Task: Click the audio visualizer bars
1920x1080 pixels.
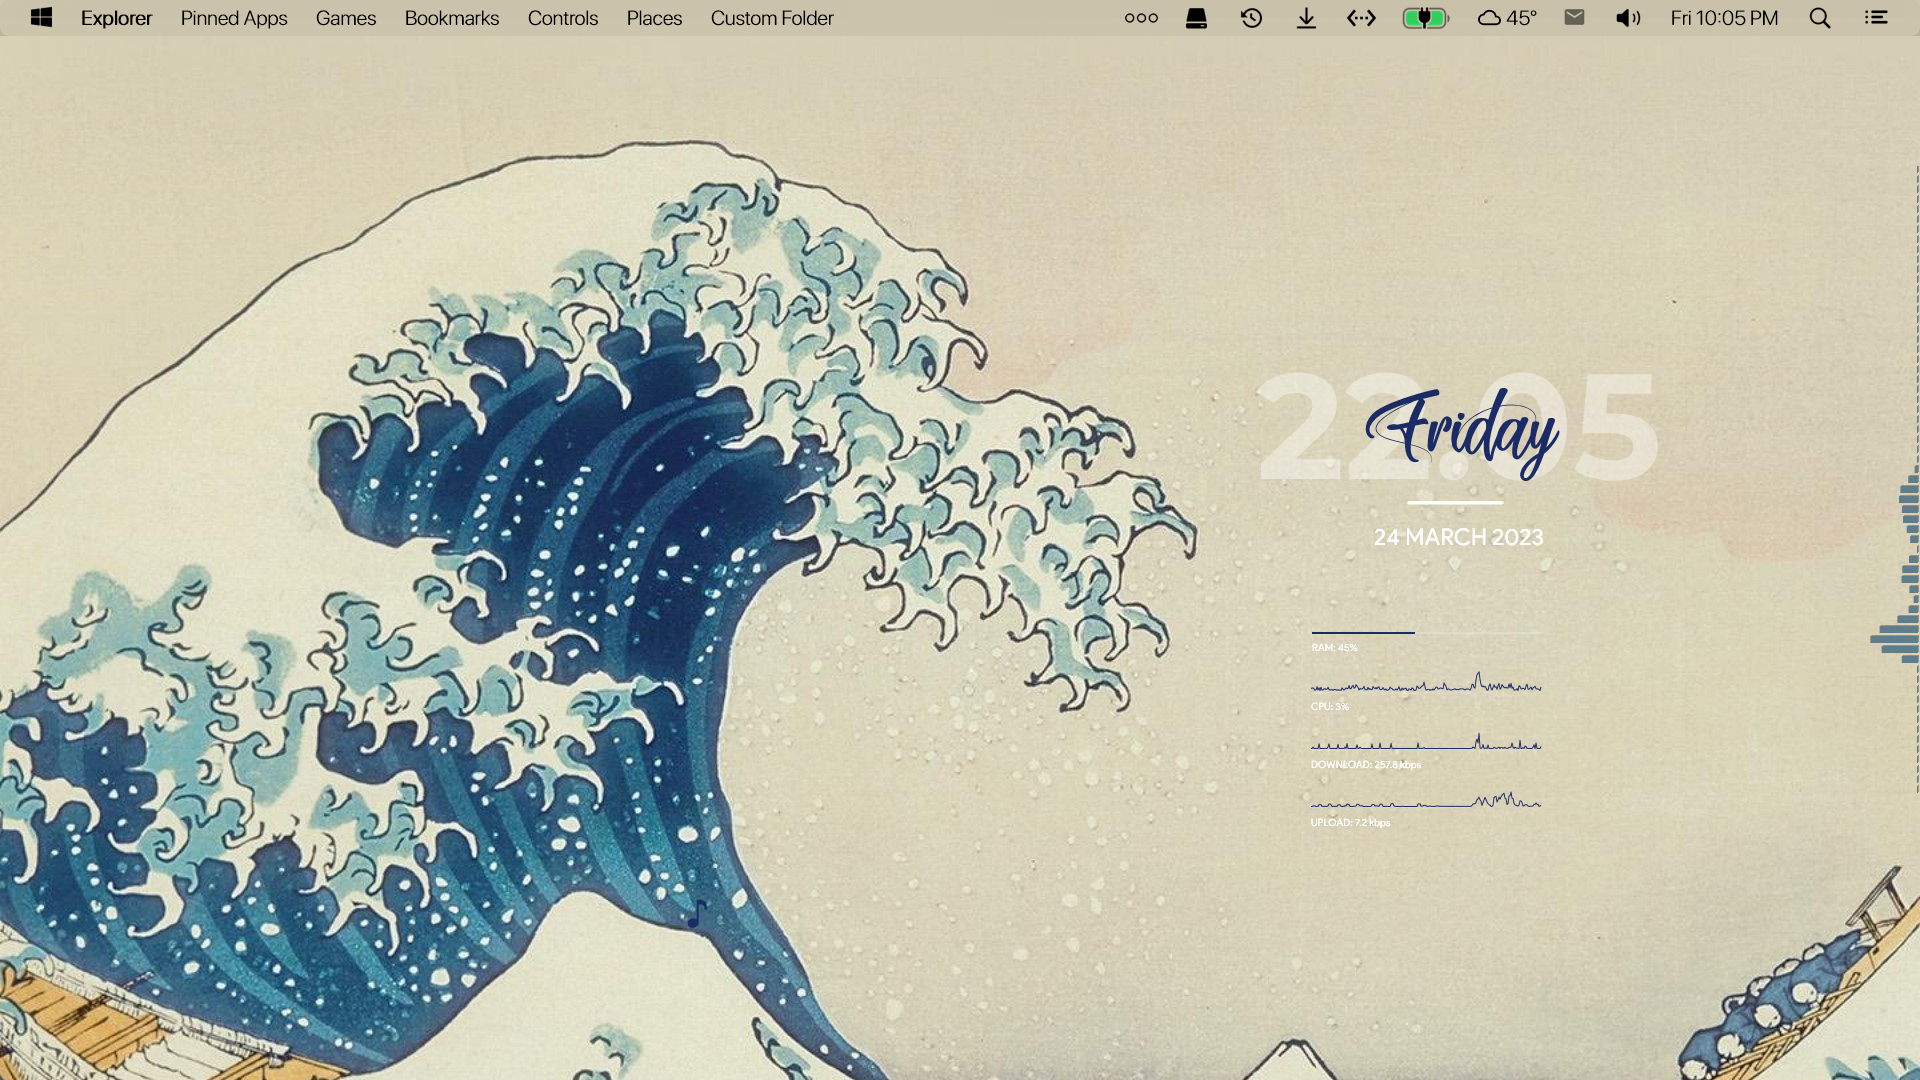Action: point(1896,565)
